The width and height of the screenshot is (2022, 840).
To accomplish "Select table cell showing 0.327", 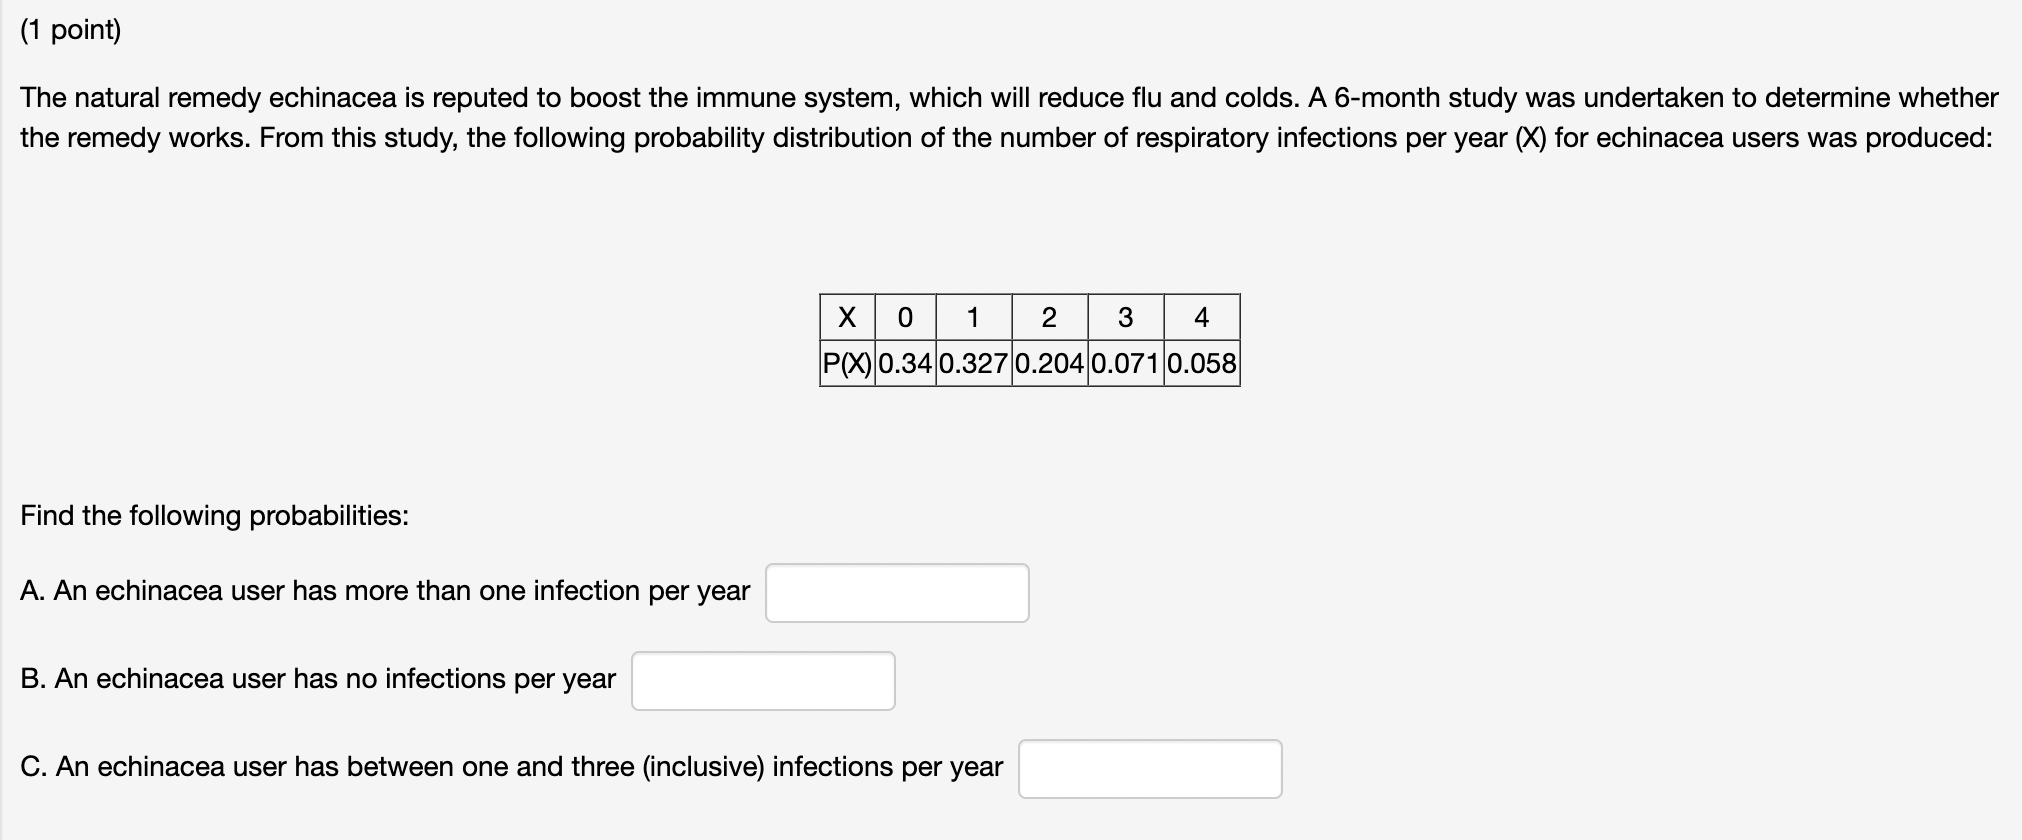I will click(974, 363).
